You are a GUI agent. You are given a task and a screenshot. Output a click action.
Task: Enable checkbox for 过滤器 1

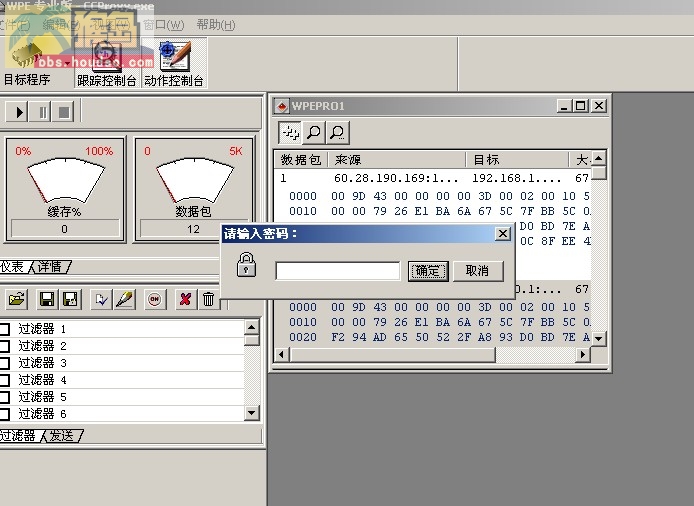(4, 329)
